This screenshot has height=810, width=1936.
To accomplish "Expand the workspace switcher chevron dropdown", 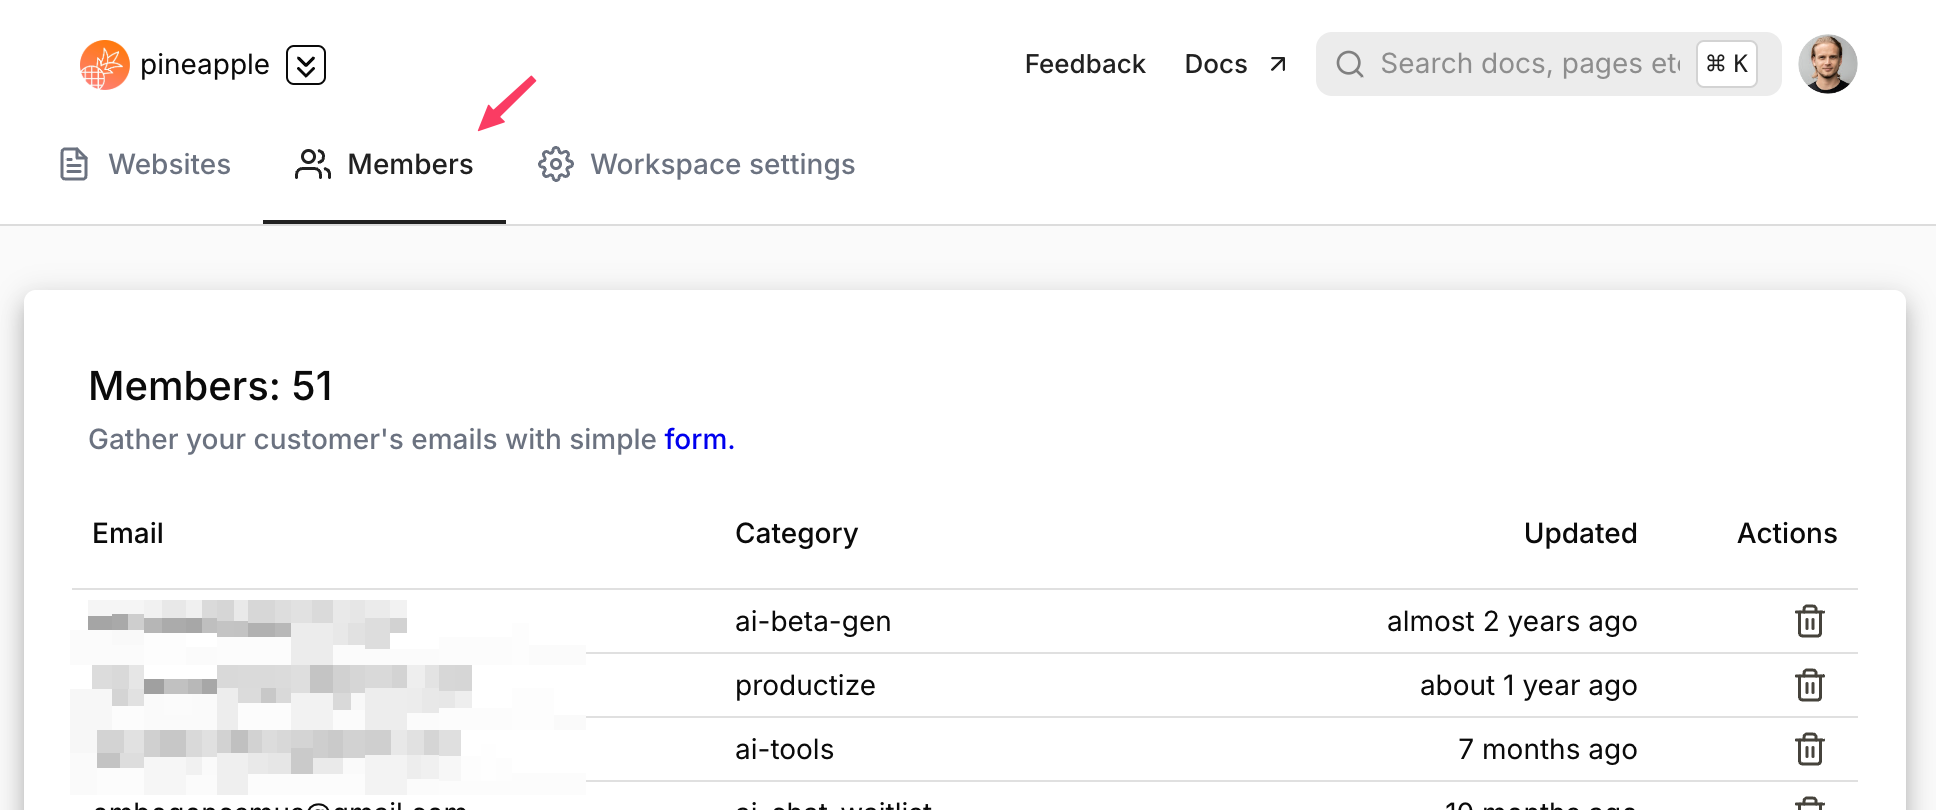I will [x=306, y=65].
